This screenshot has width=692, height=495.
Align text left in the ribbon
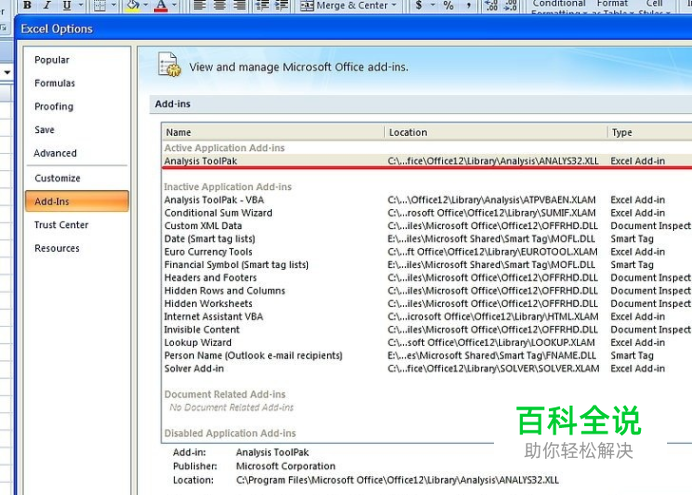pyautogui.click(x=200, y=5)
